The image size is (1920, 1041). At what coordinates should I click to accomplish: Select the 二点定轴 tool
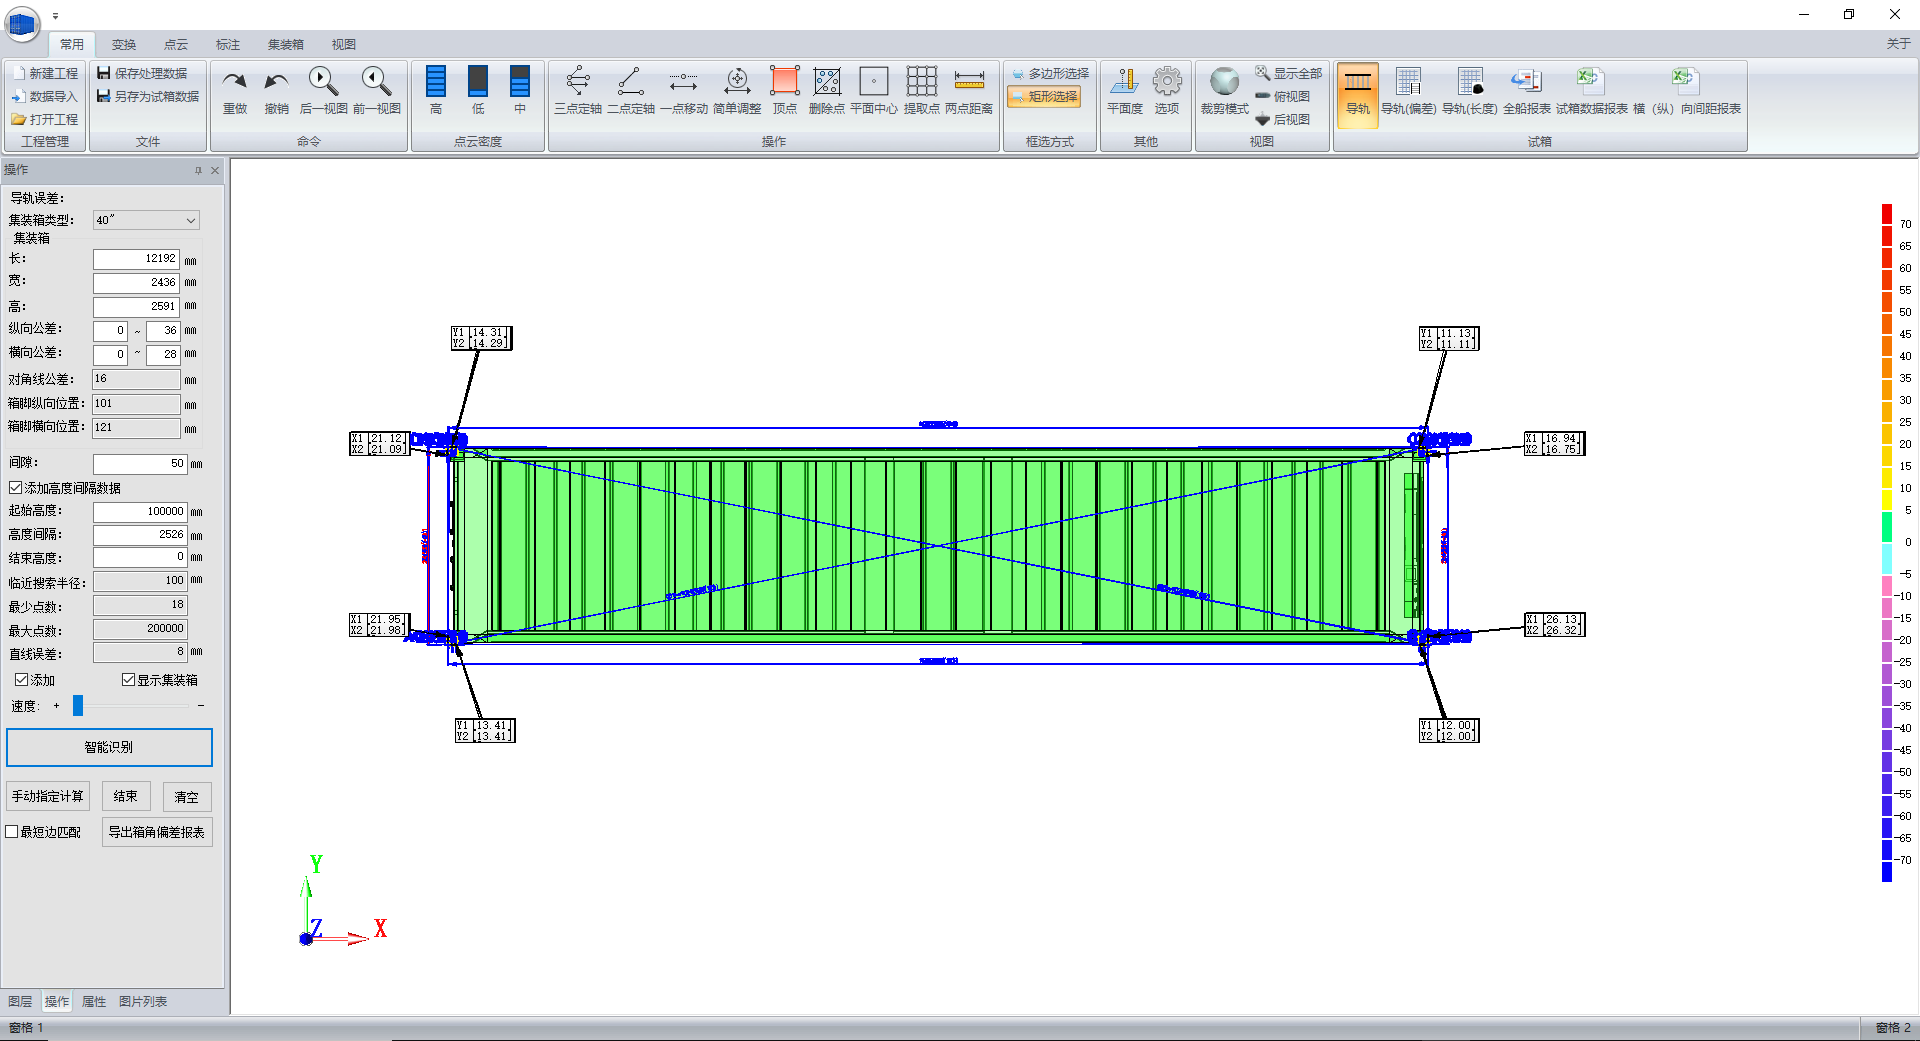point(631,91)
